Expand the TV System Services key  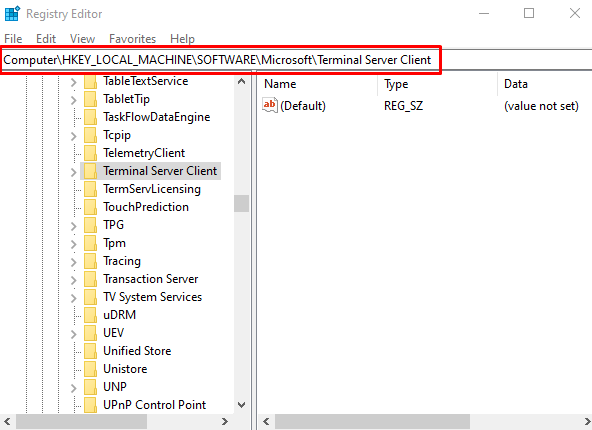pos(74,298)
